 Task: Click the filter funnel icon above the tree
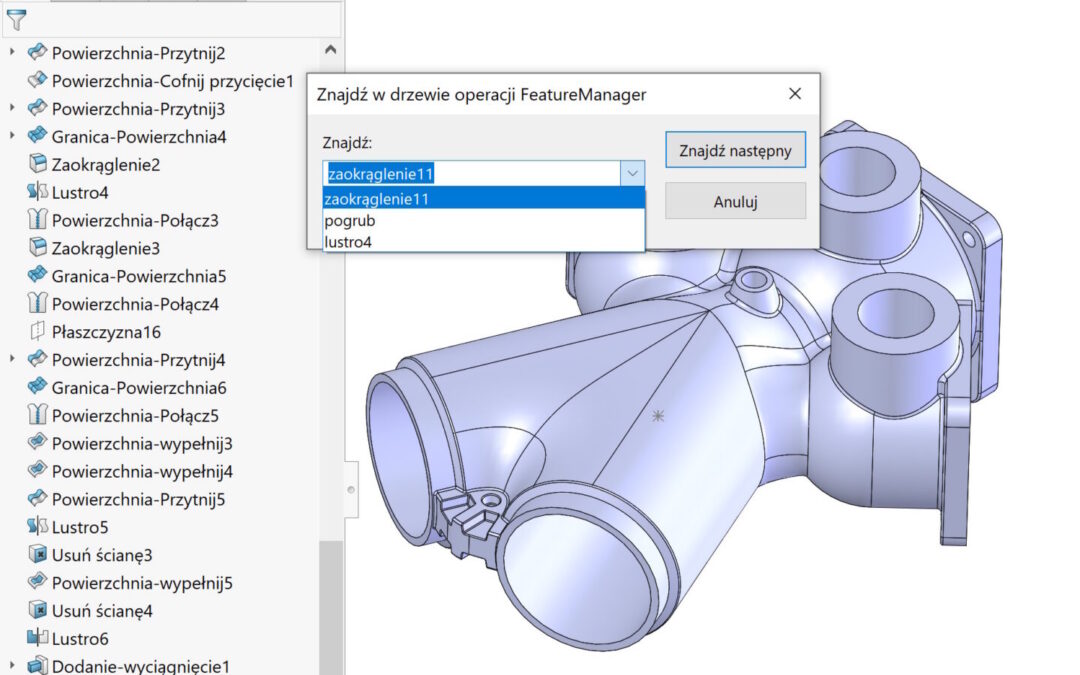pyautogui.click(x=16, y=18)
